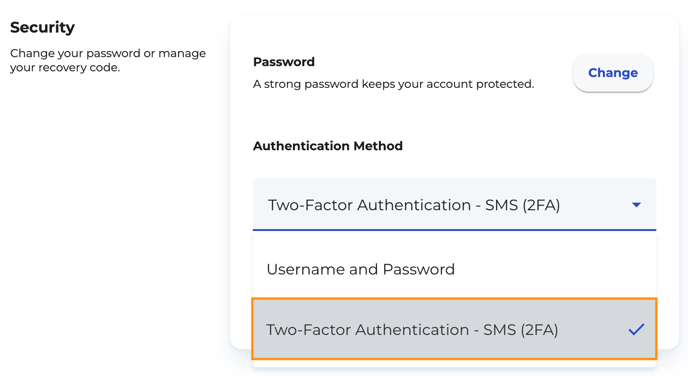This screenshot has width=688, height=377.
Task: Click the strong password description text
Action: point(394,84)
